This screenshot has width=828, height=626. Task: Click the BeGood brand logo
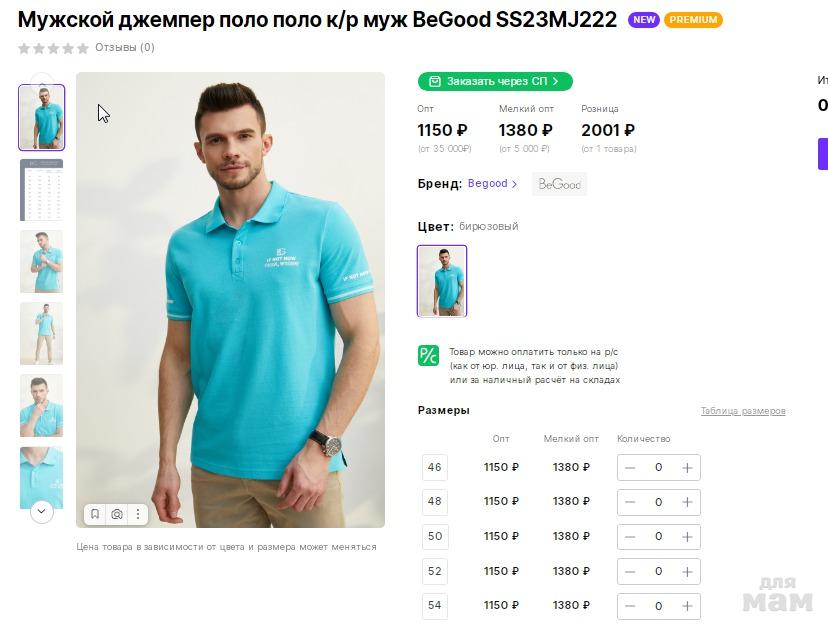click(x=559, y=184)
